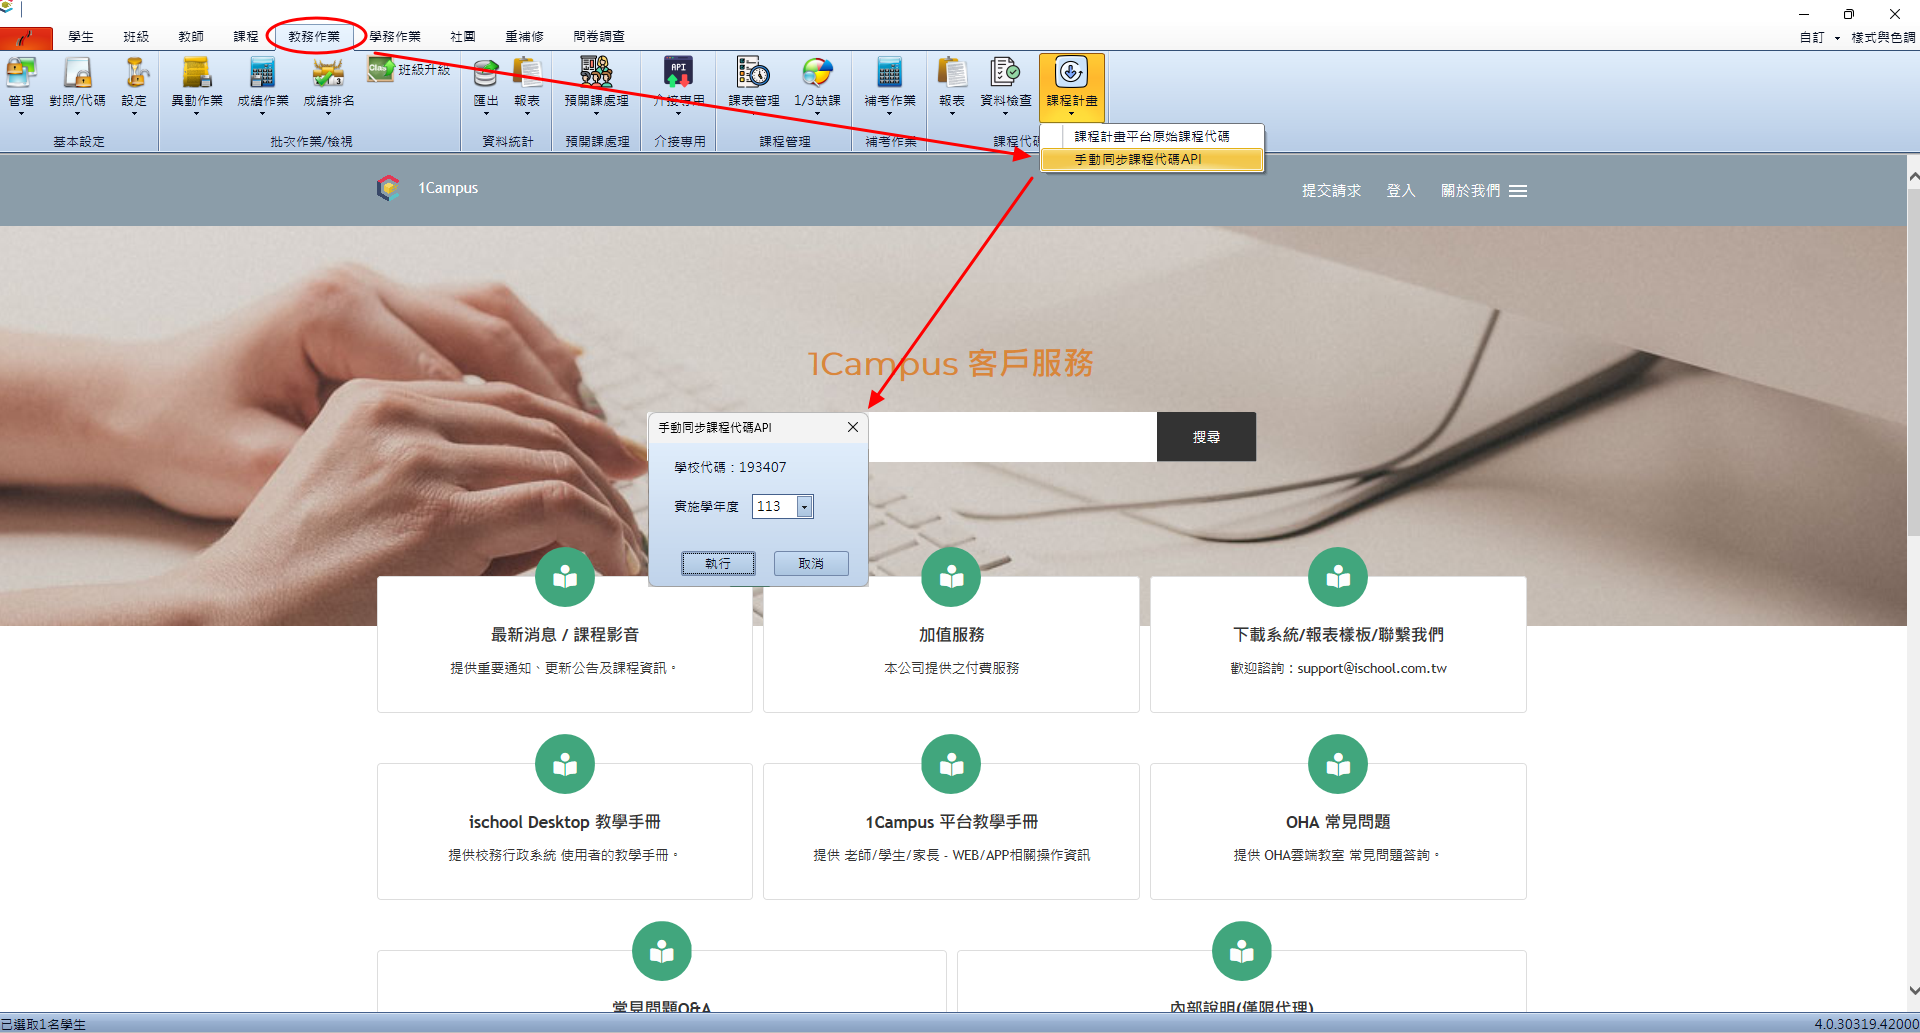
Task: Expand the 實施學年度 year dropdown
Action: (804, 507)
